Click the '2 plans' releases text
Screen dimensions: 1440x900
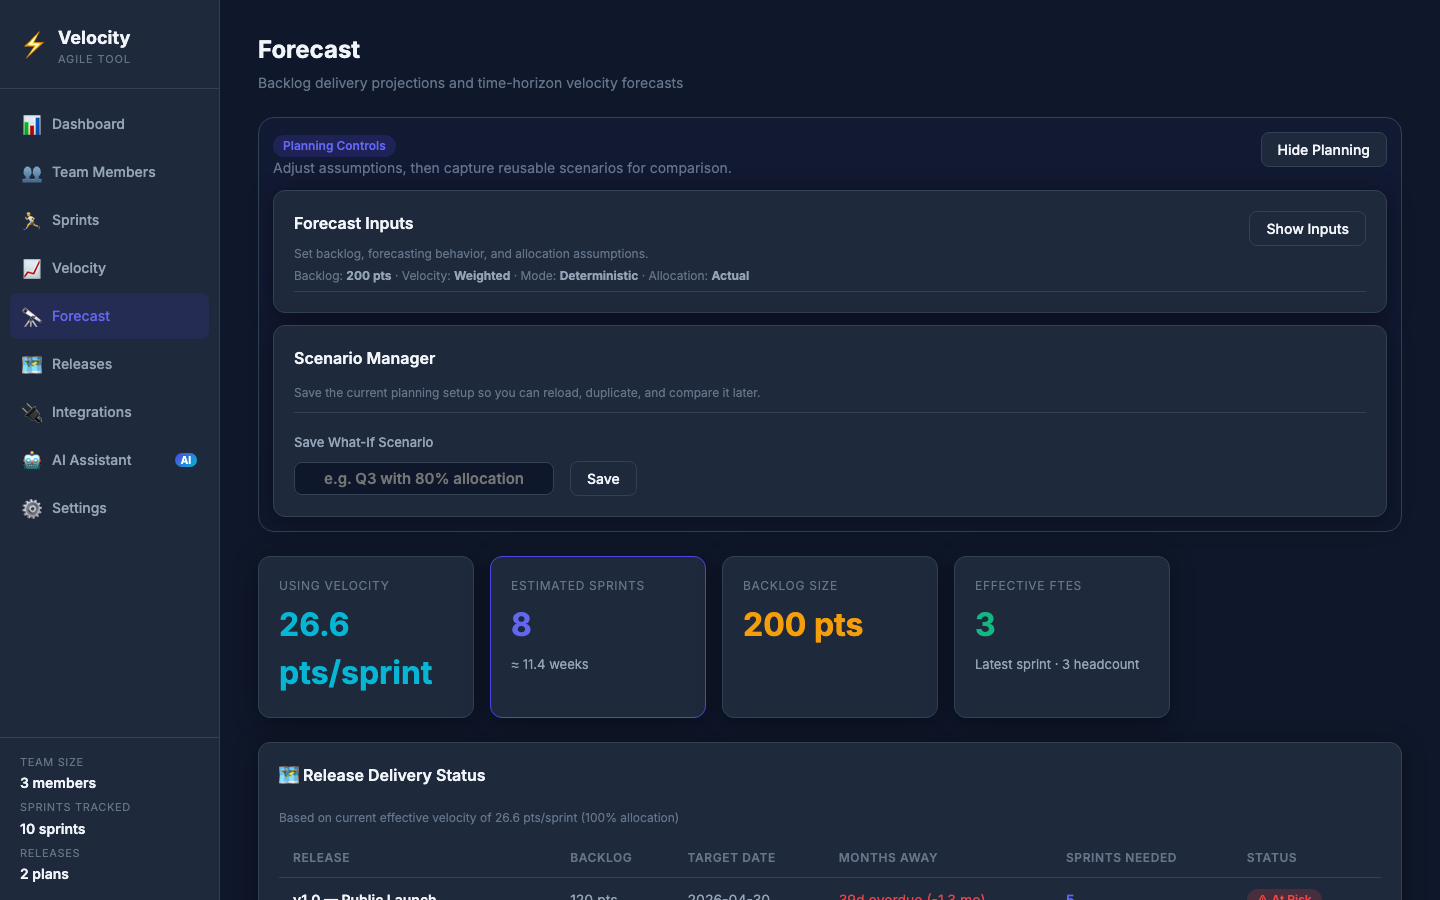(45, 874)
